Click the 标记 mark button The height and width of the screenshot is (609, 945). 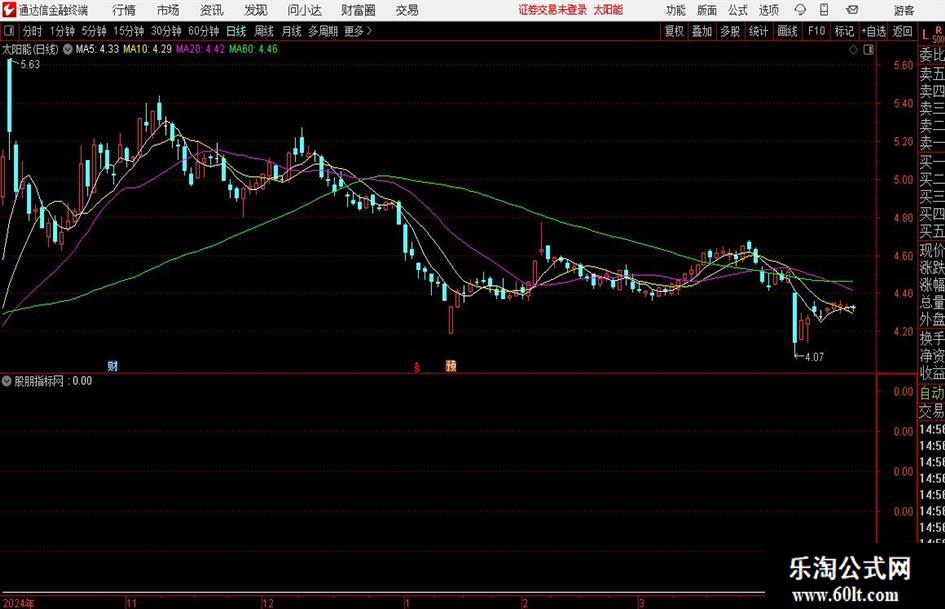click(844, 31)
